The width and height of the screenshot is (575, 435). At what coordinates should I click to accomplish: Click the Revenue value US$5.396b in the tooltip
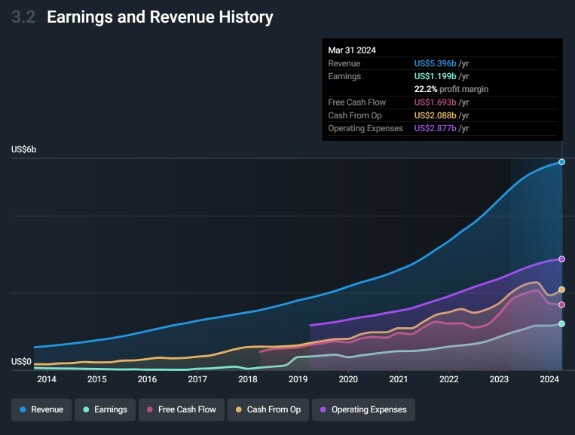435,63
